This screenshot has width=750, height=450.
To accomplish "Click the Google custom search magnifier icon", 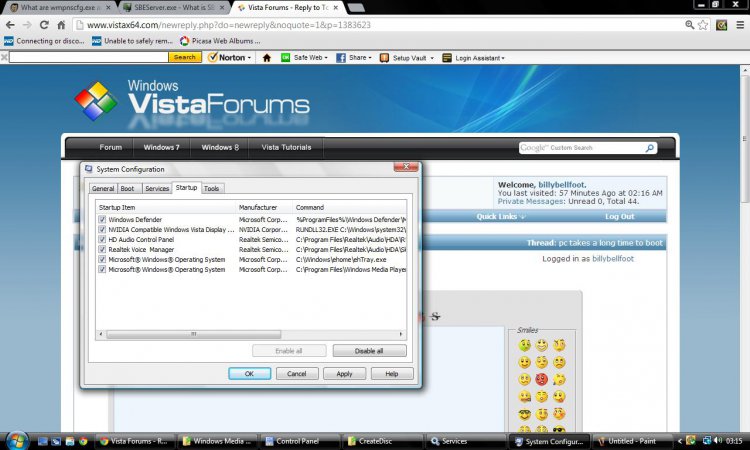I will click(x=649, y=148).
